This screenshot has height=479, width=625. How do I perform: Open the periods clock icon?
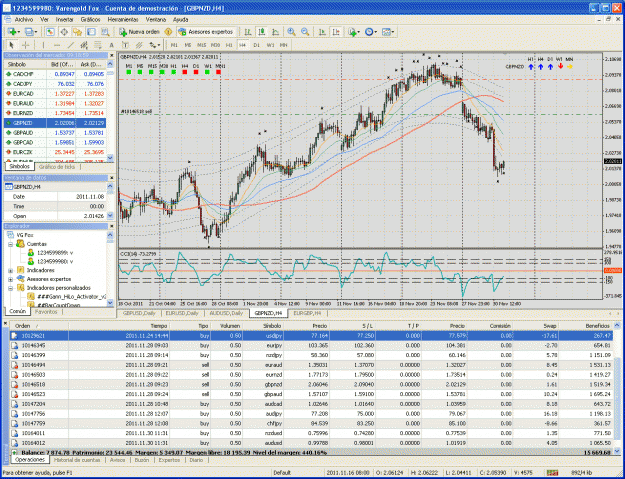pos(369,32)
